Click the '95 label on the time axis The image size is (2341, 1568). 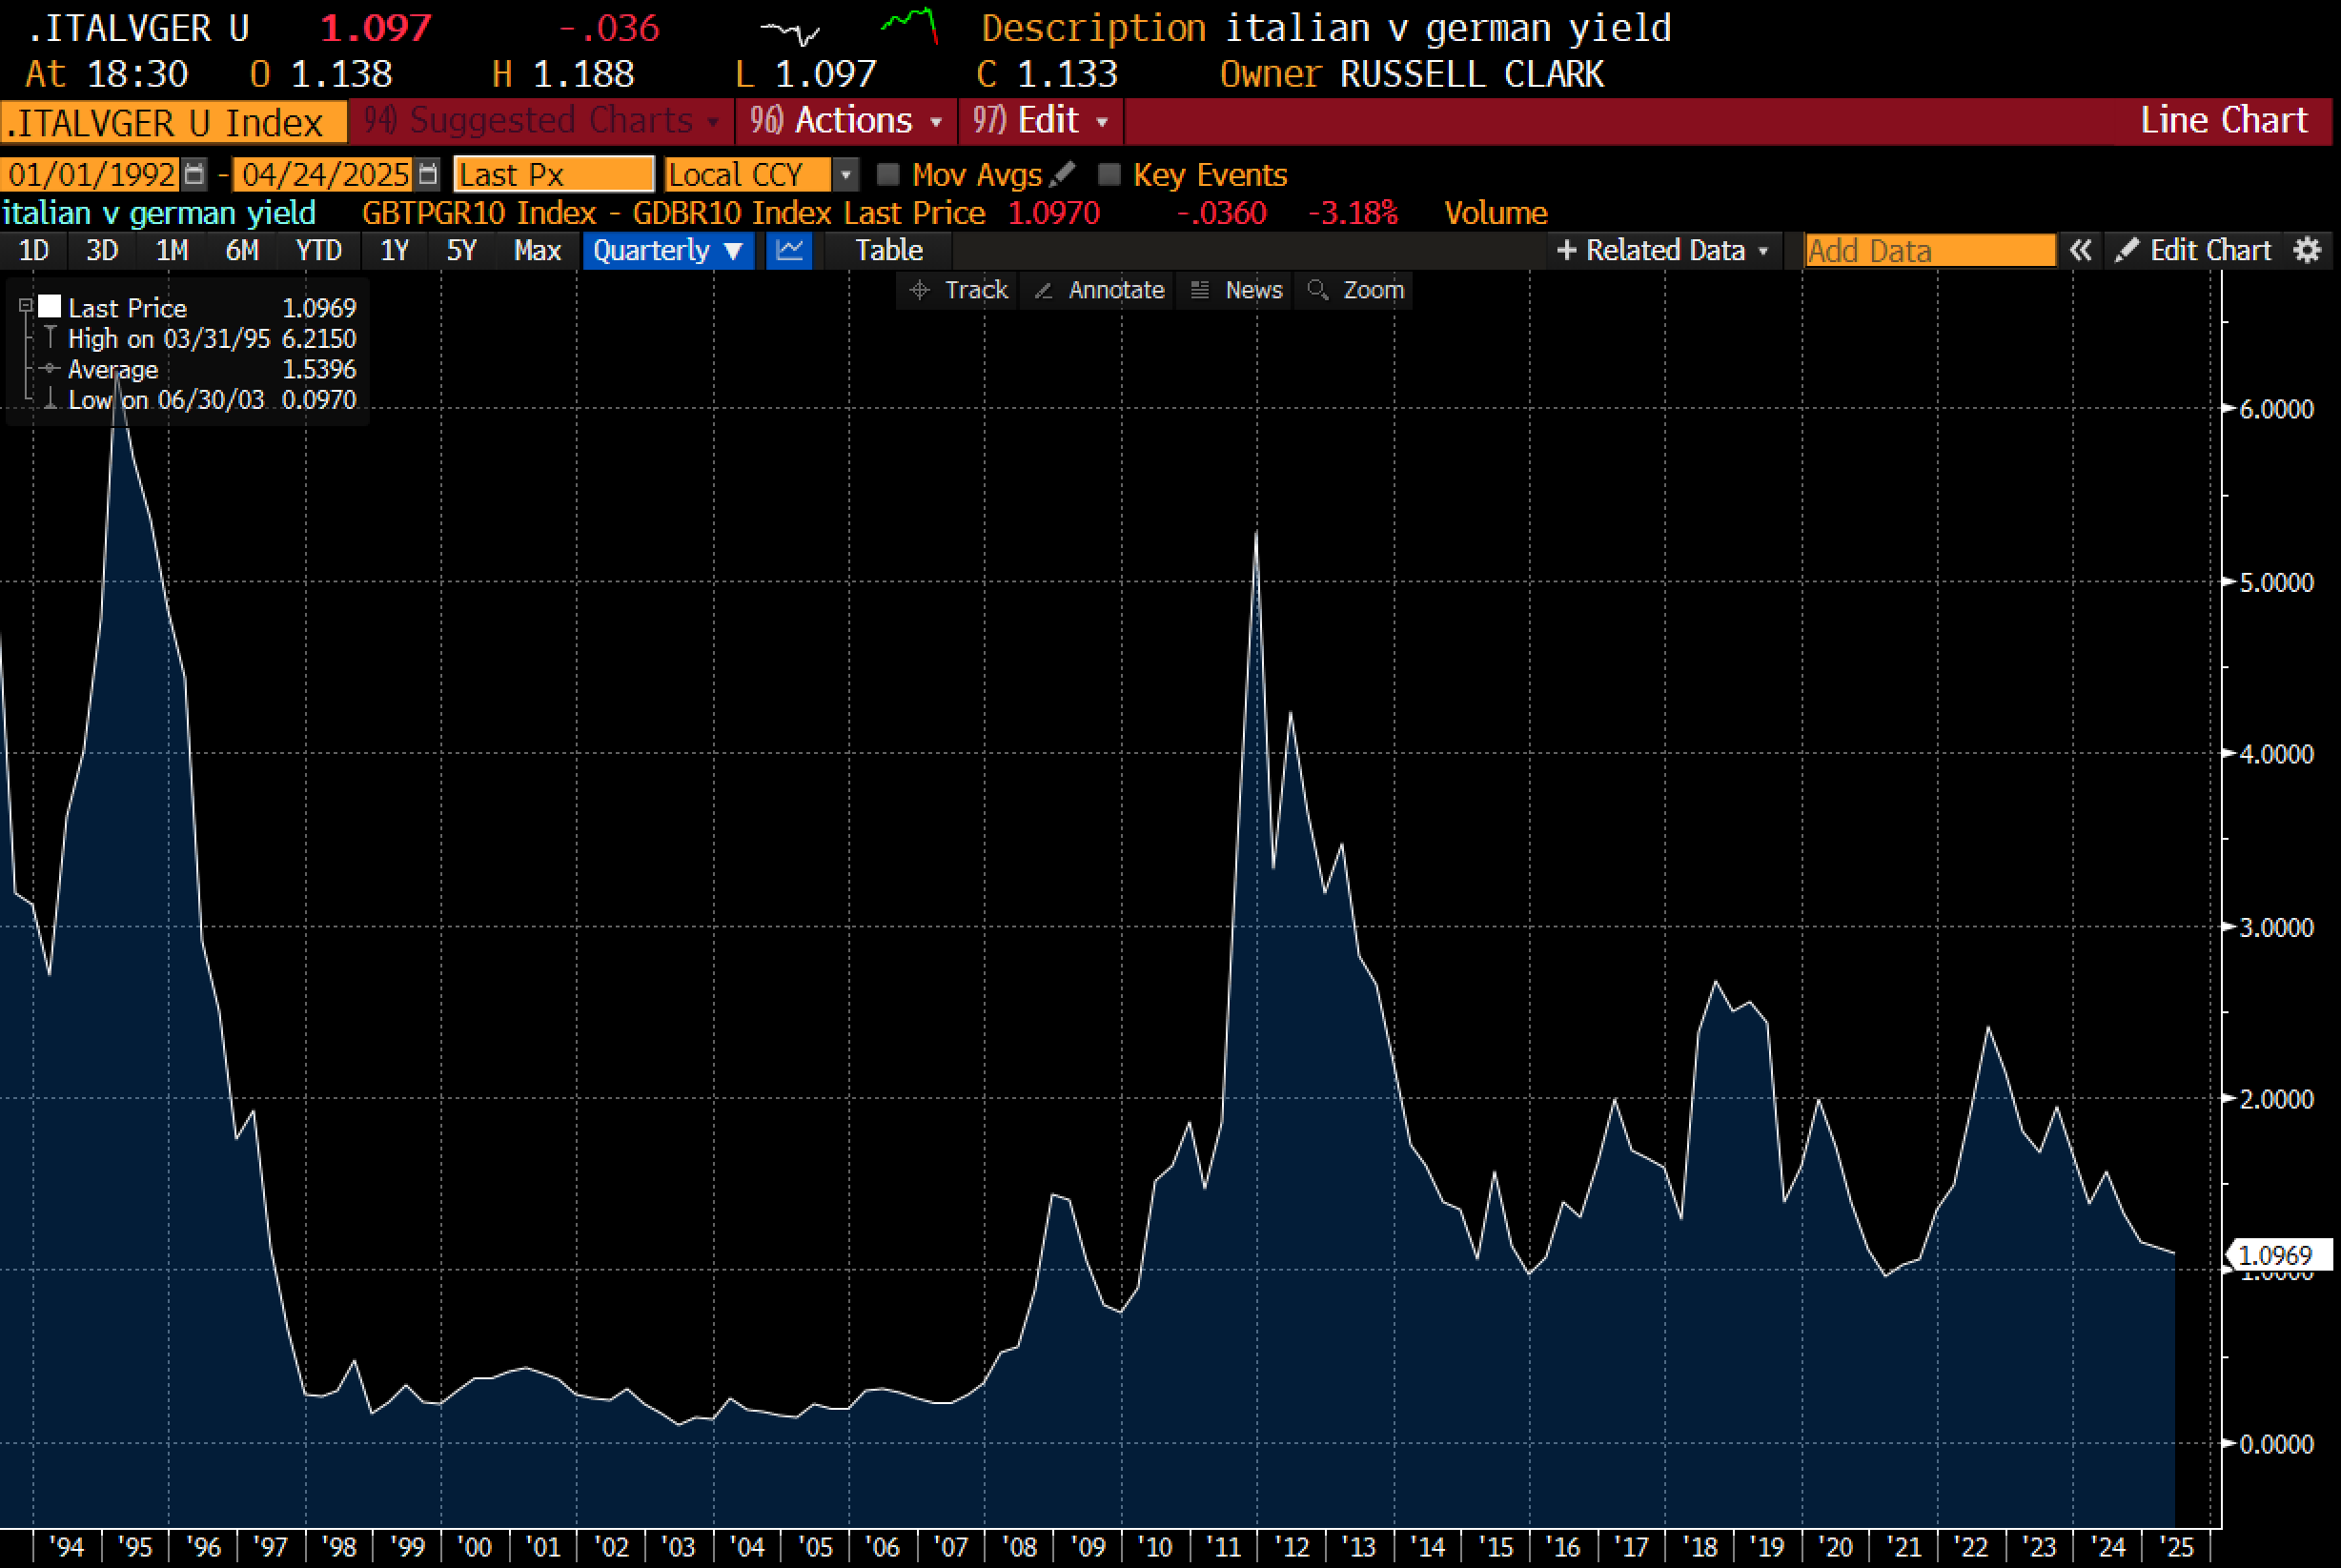(x=135, y=1548)
